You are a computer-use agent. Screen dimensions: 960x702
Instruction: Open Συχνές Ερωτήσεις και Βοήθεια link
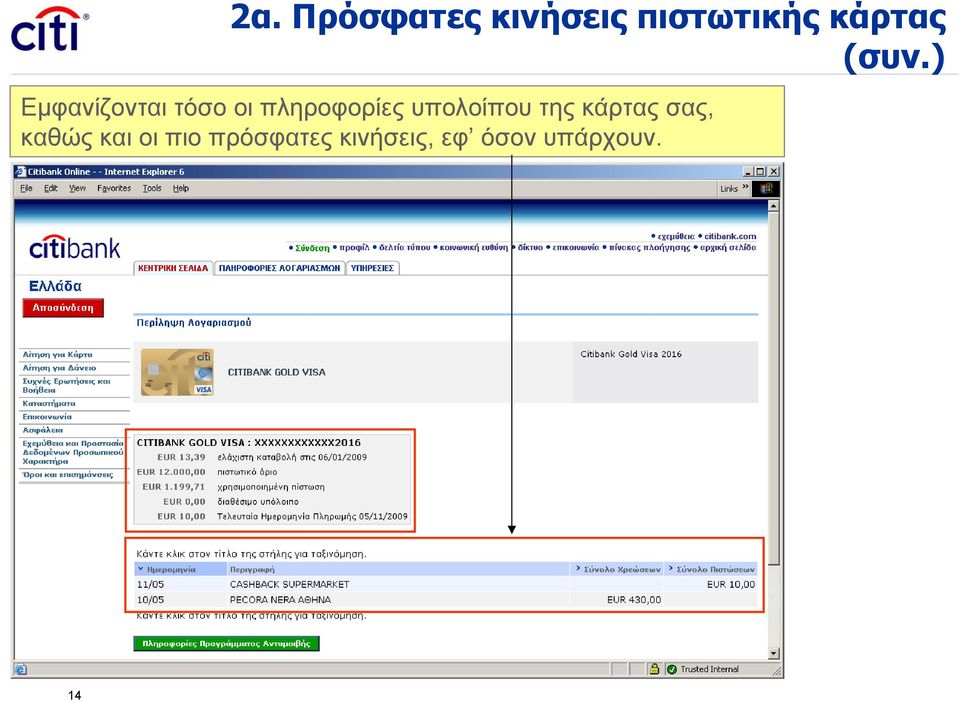click(x=66, y=386)
